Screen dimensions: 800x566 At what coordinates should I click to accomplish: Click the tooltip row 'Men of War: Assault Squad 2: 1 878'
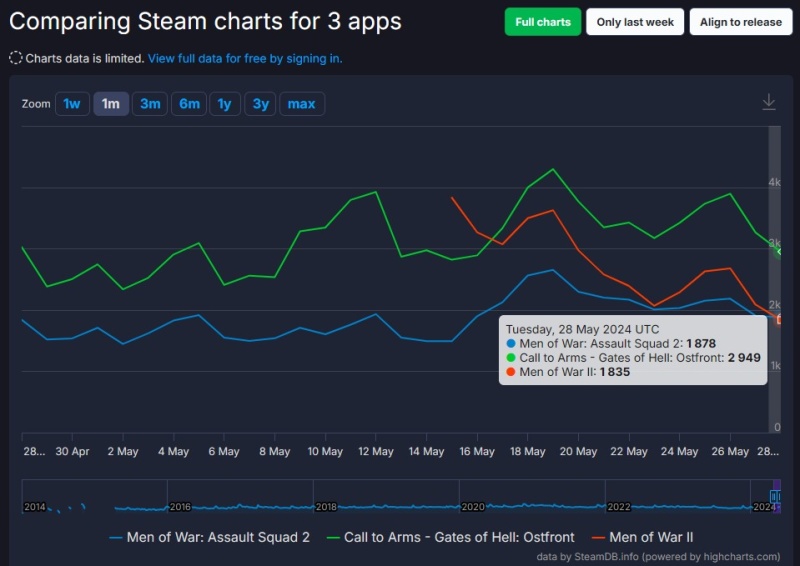click(x=611, y=343)
